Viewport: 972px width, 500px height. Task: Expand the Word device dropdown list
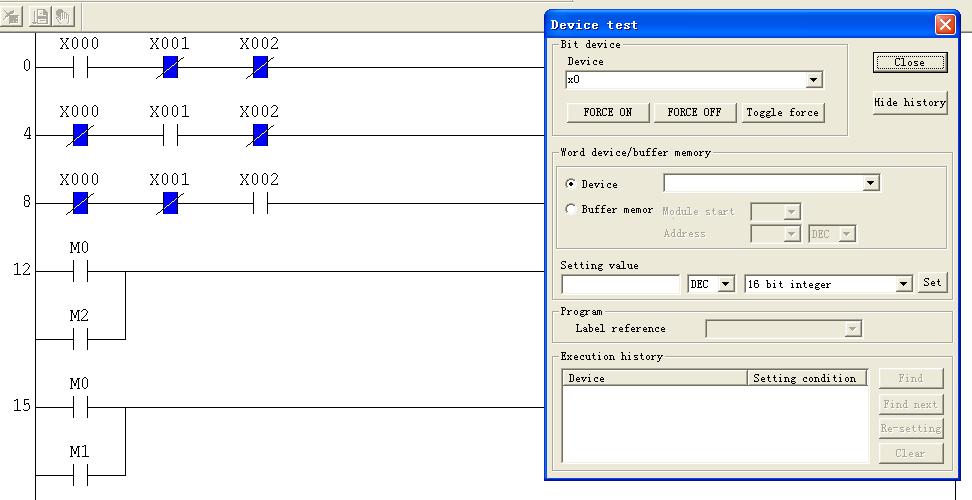pyautogui.click(x=871, y=184)
